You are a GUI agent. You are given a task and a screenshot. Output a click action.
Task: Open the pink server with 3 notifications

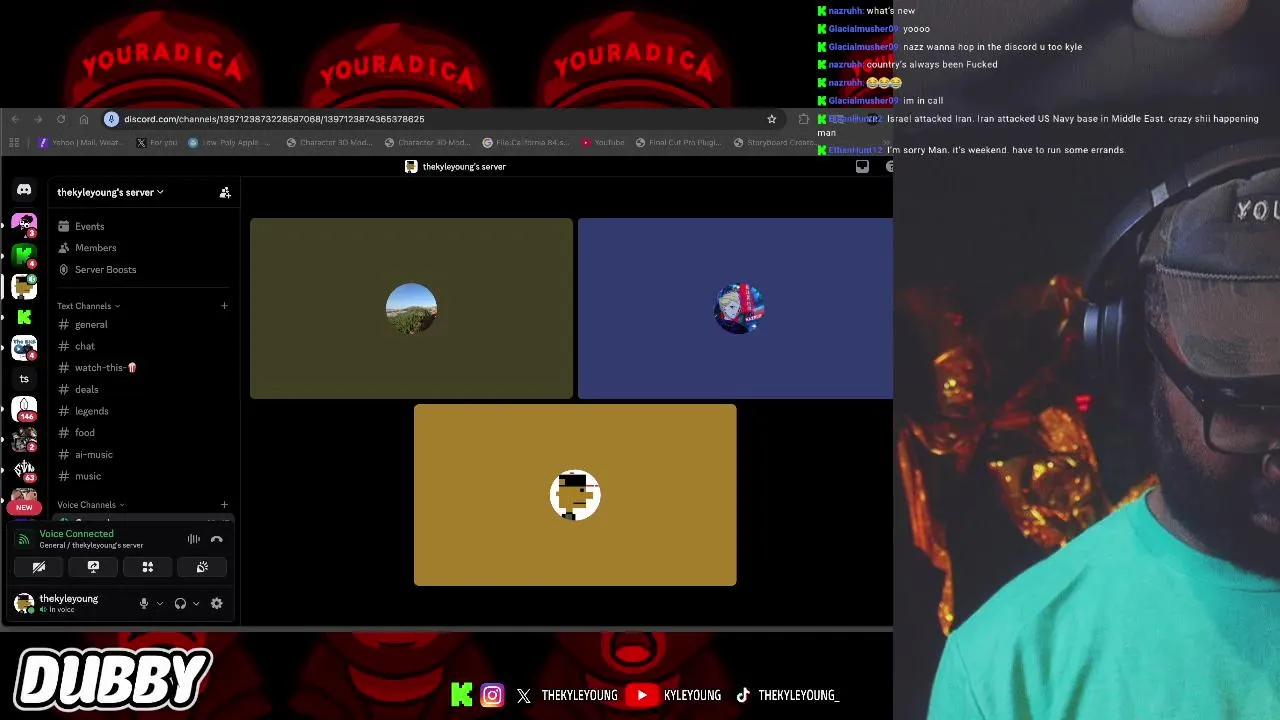[24, 224]
